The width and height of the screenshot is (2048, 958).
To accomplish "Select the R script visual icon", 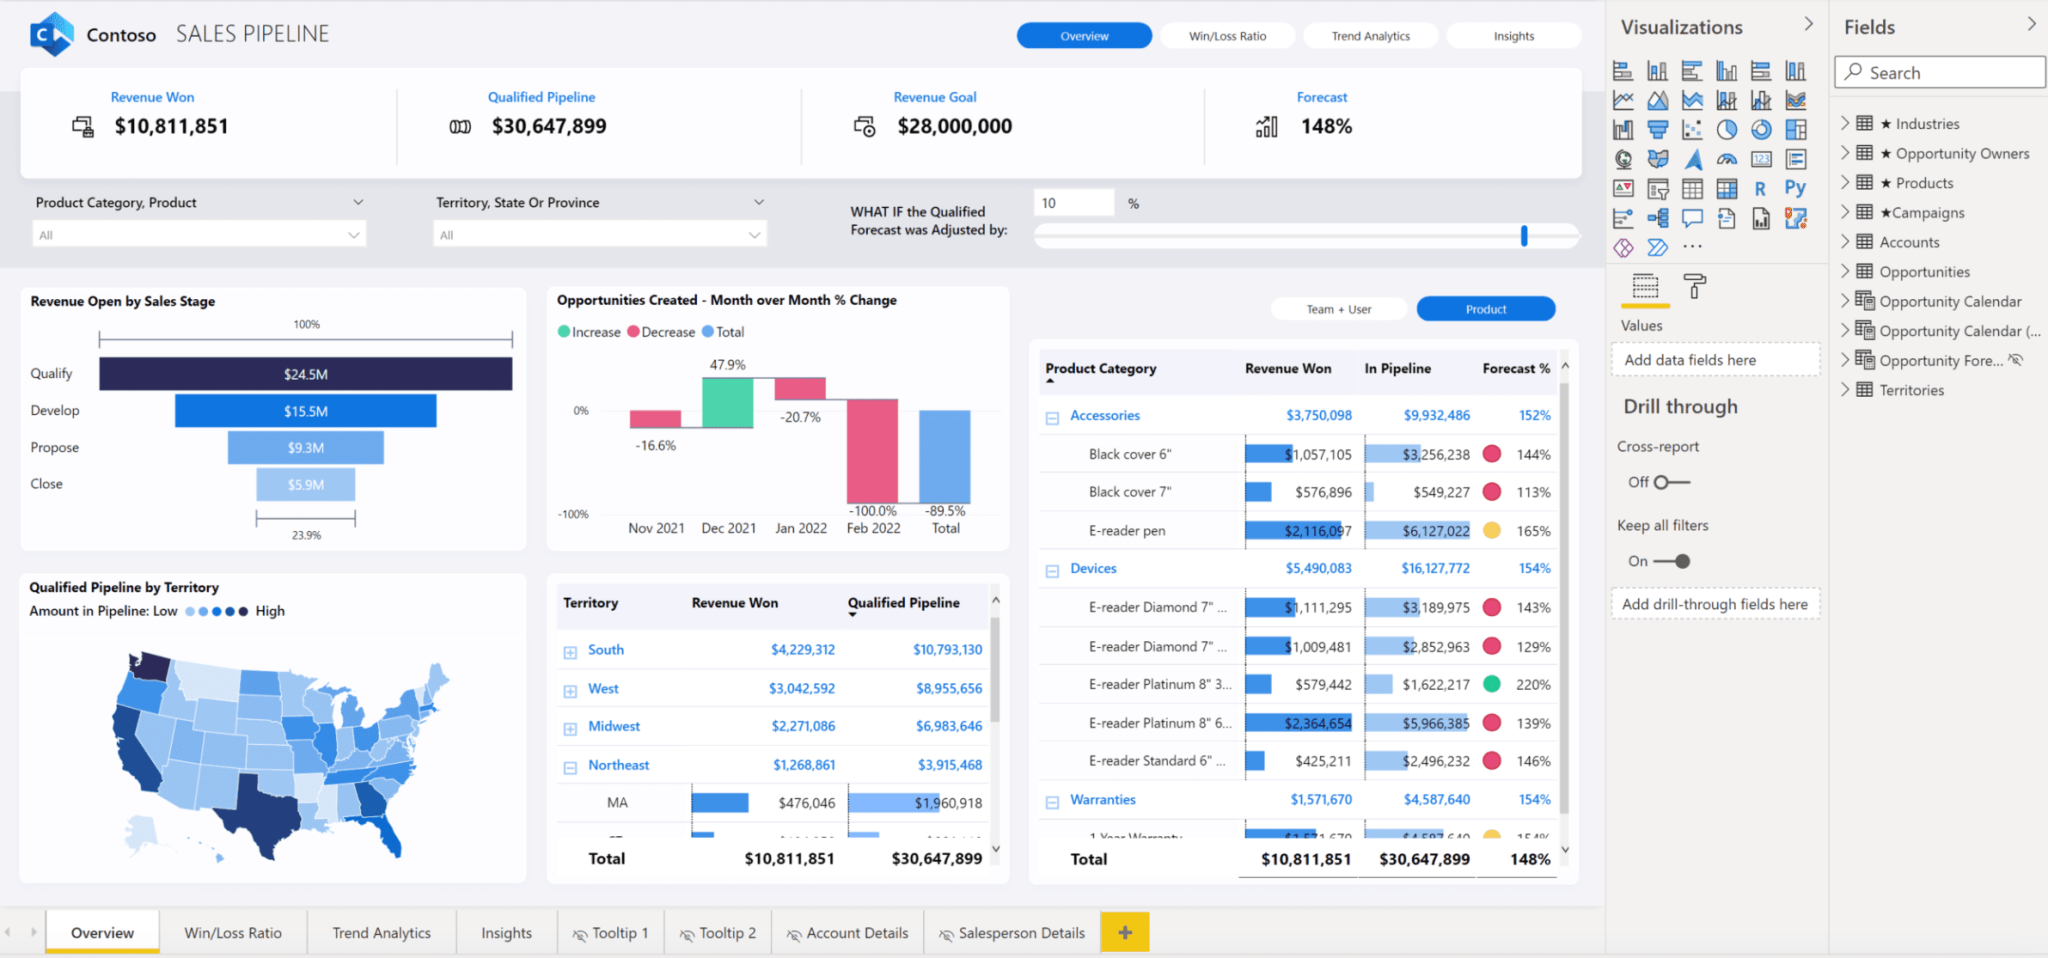I will (x=1761, y=188).
